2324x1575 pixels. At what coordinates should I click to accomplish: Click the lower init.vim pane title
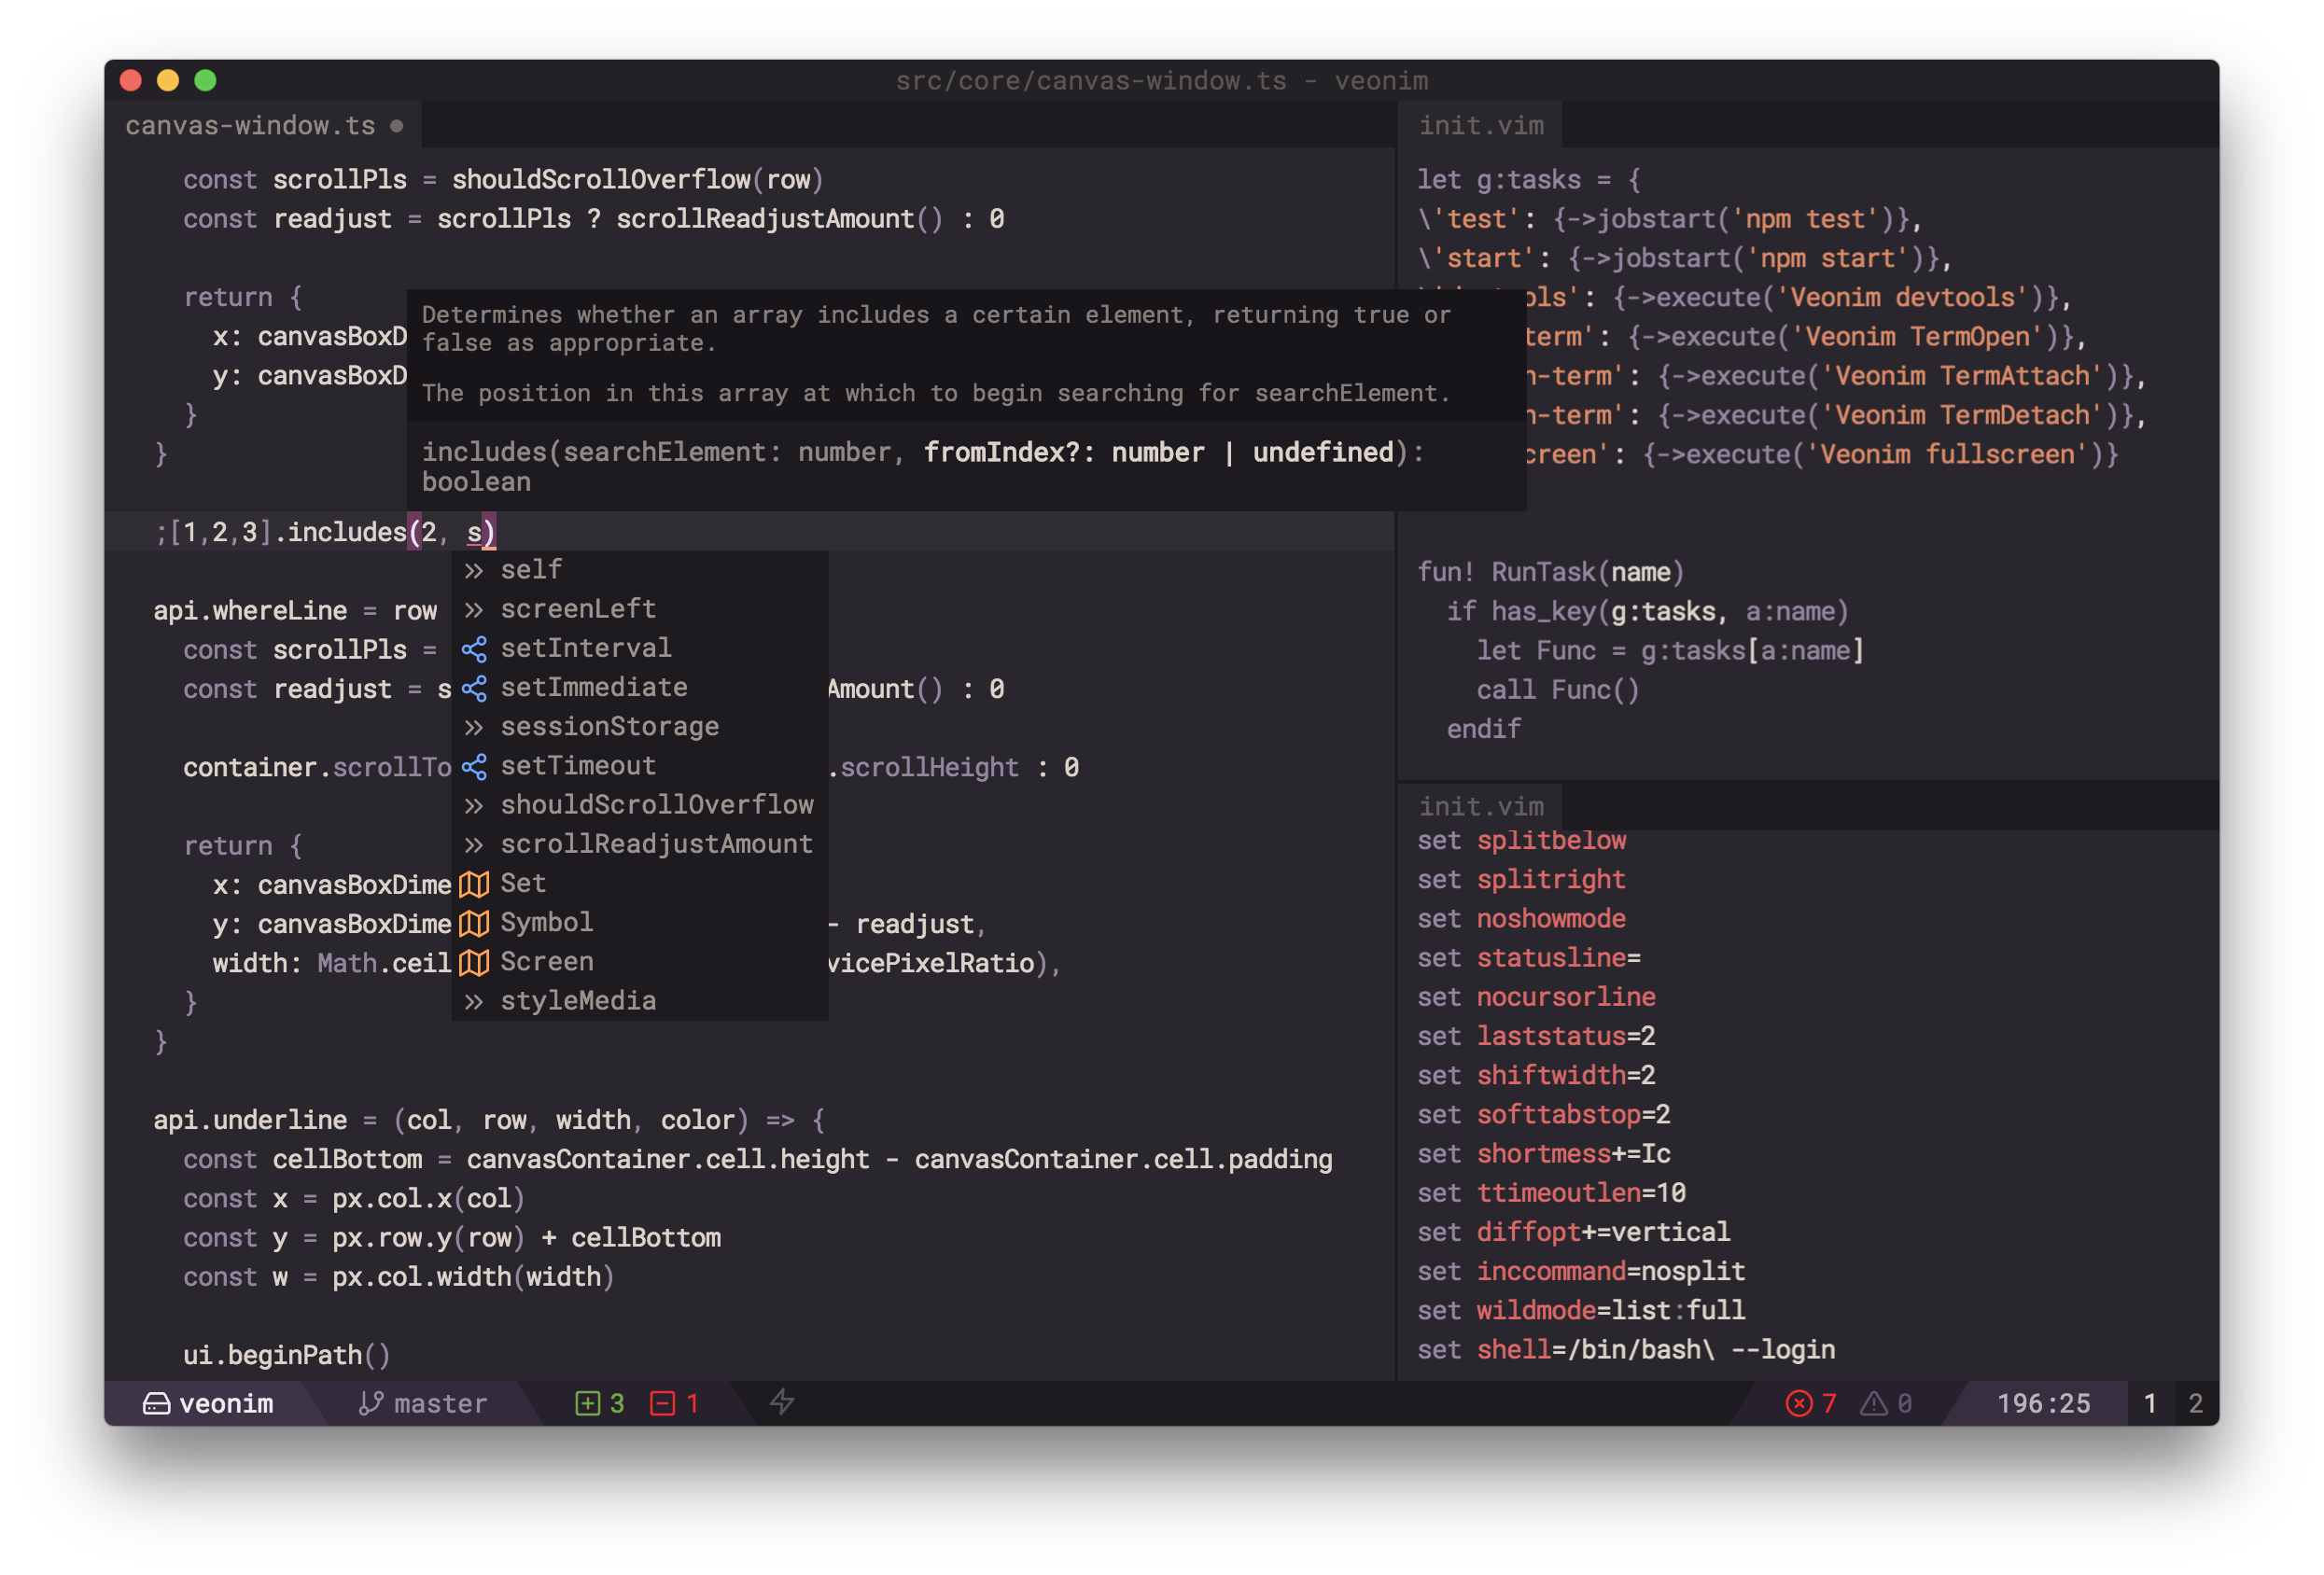coord(1481,806)
